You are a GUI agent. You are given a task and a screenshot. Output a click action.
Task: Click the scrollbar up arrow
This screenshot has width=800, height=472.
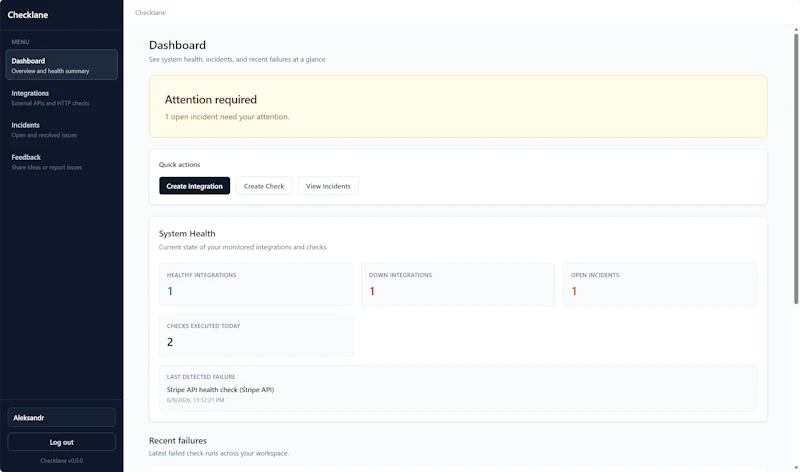[x=796, y=30]
